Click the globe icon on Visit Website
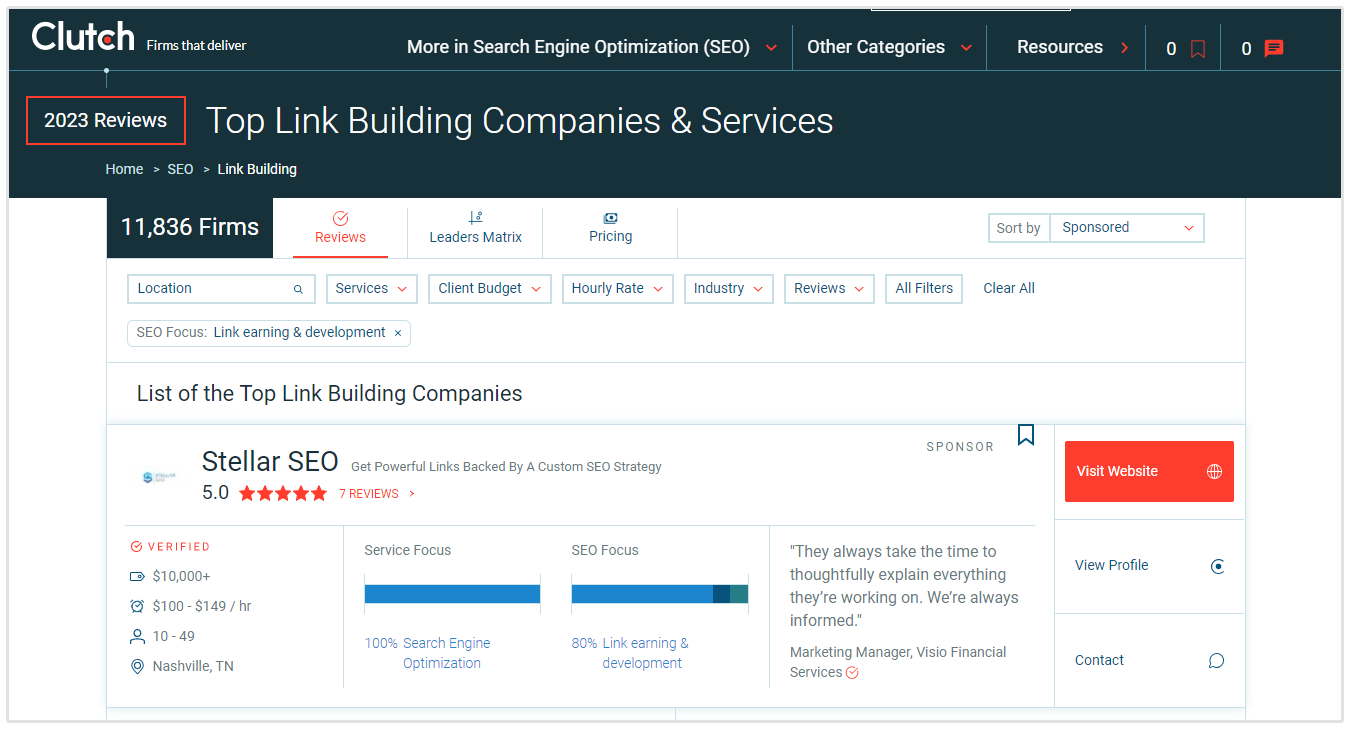Image resolution: width=1350 pixels, height=730 pixels. pos(1214,471)
